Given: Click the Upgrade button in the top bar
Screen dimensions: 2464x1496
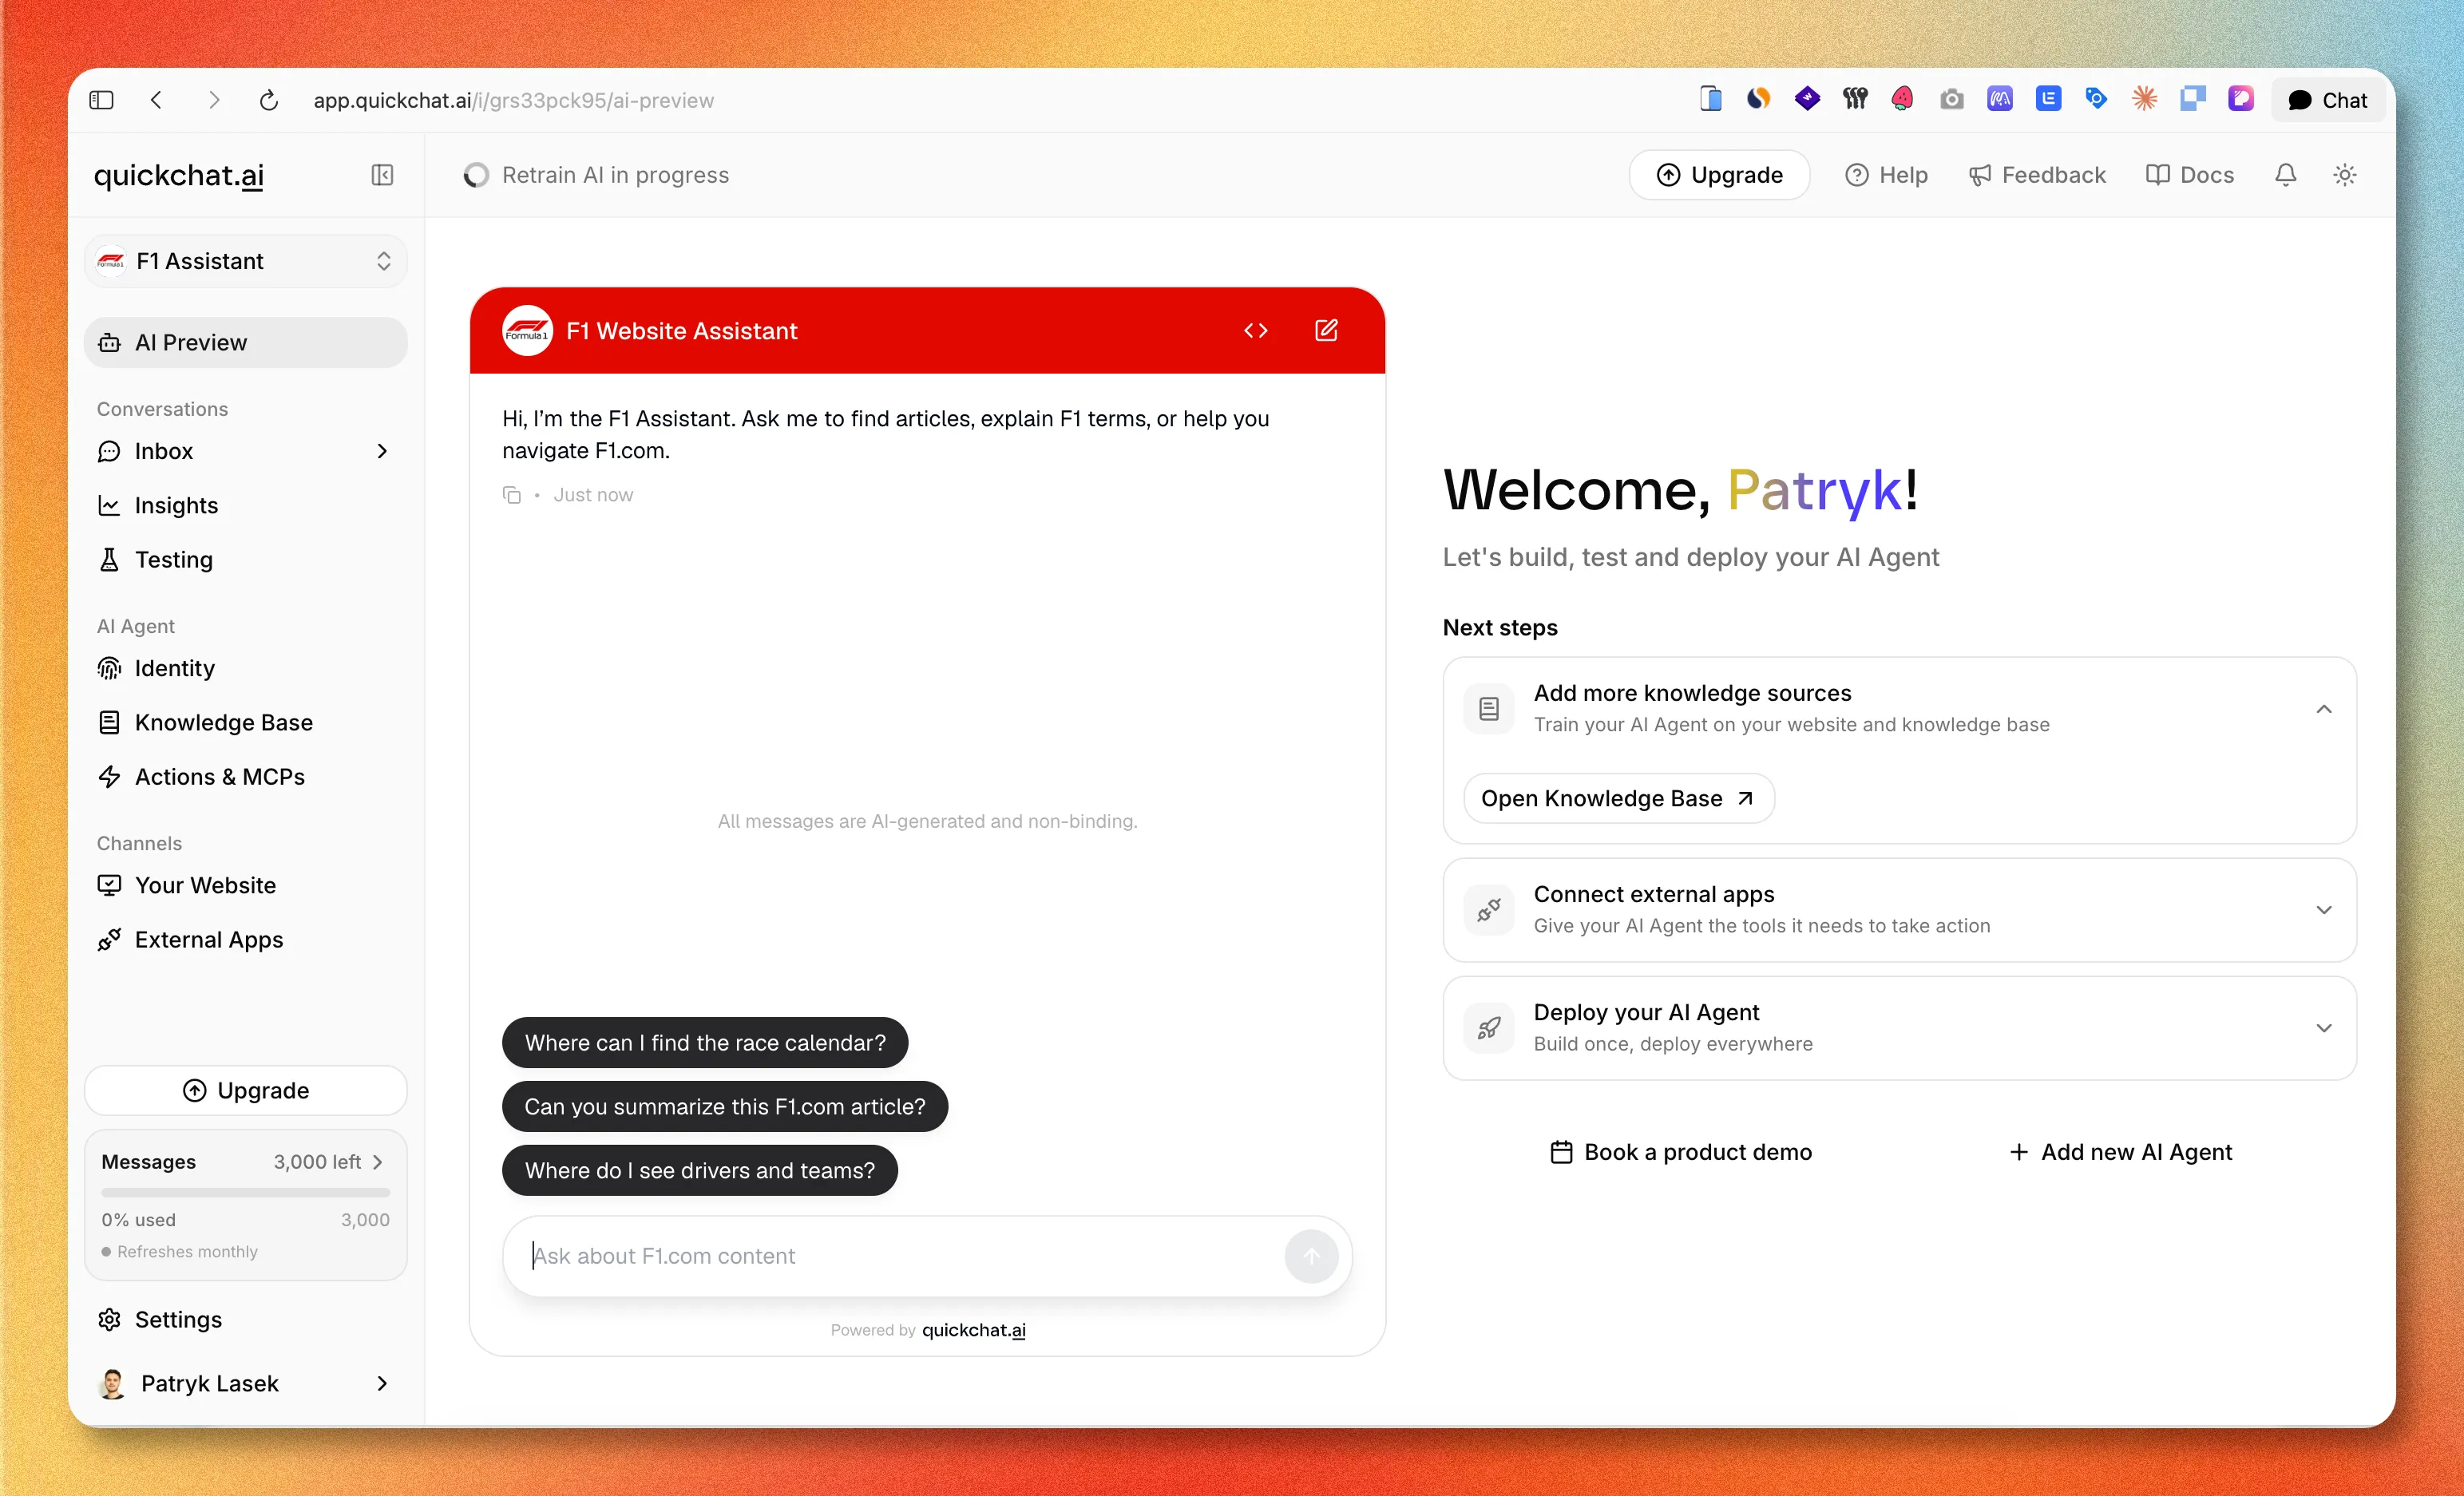Looking at the screenshot, I should pyautogui.click(x=1719, y=175).
